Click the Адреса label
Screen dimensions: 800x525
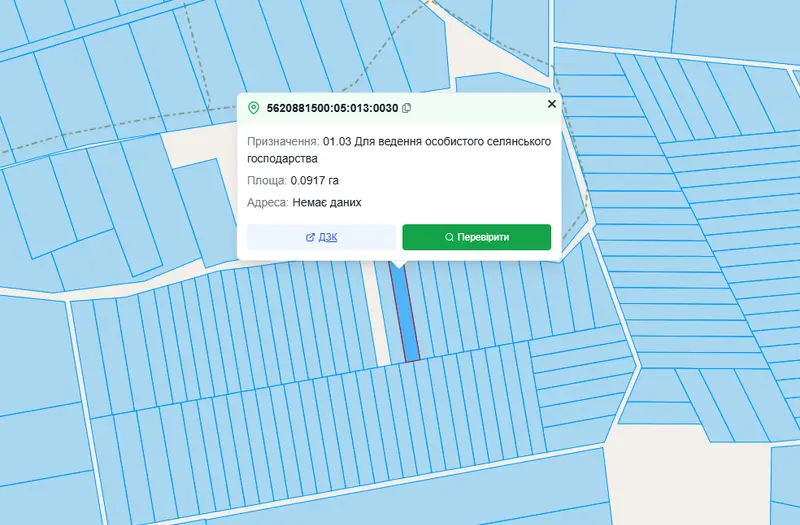(268, 203)
